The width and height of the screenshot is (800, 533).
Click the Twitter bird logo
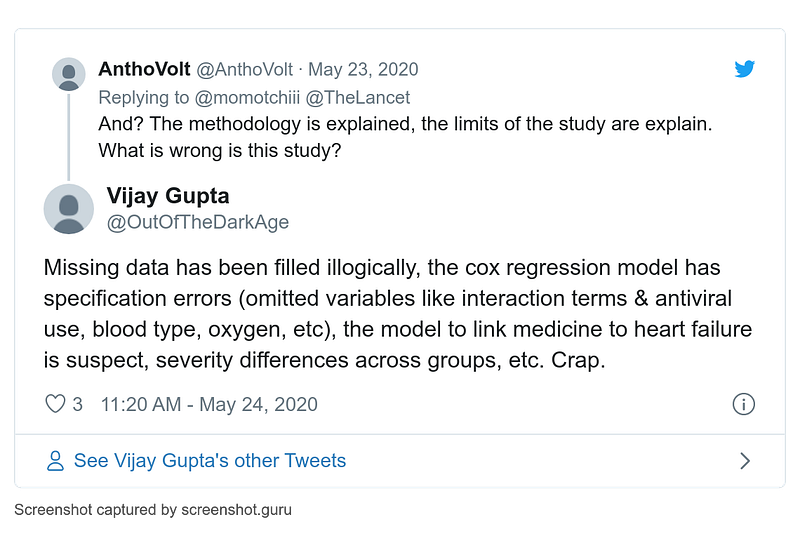pos(744,69)
